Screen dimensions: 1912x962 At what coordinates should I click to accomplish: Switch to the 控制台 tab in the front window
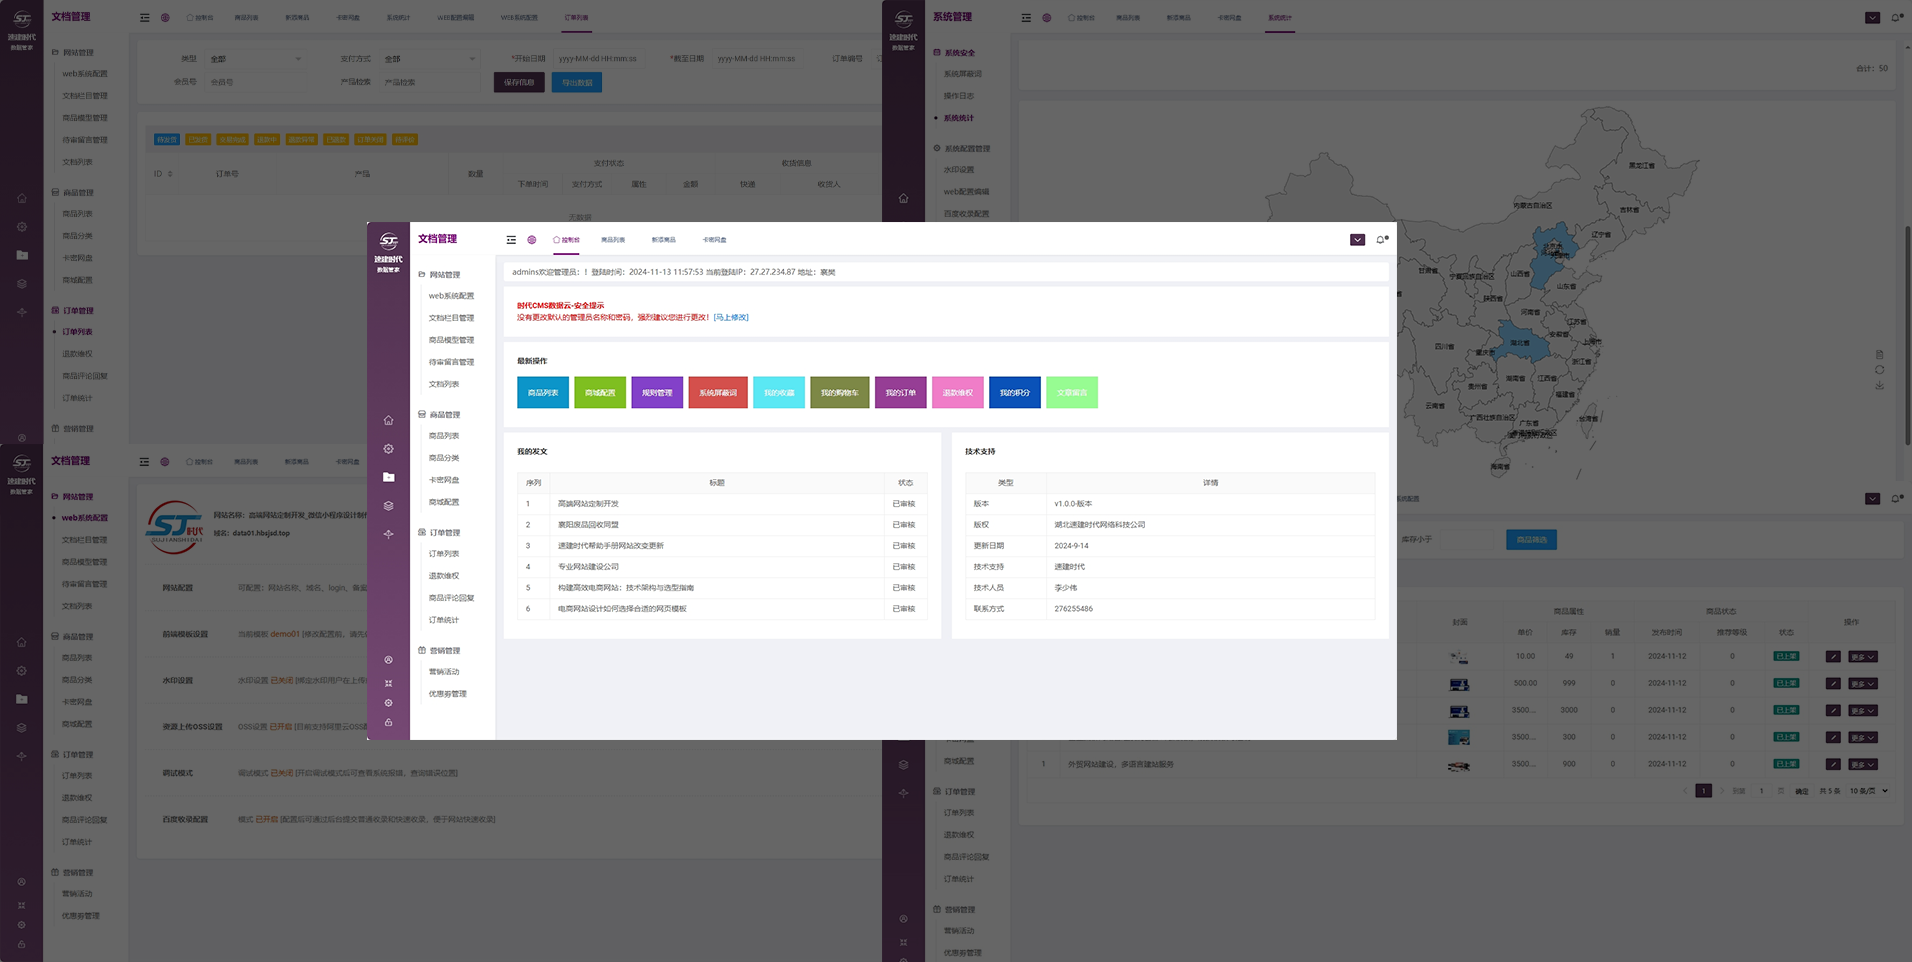(566, 240)
